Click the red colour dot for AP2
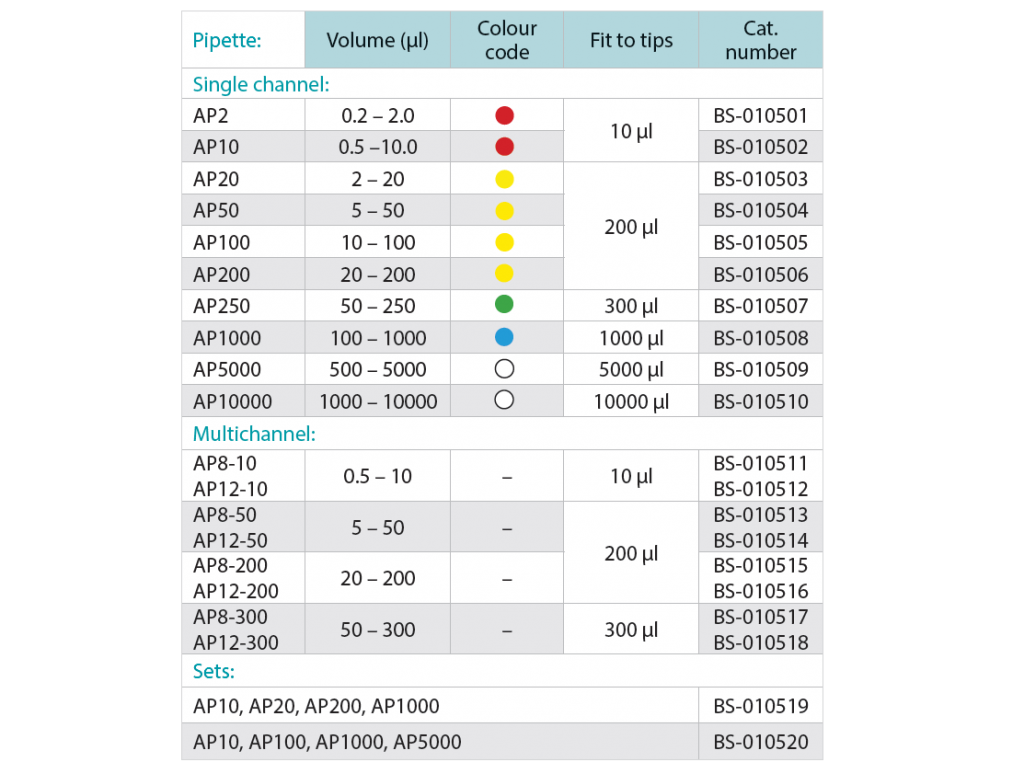 pyautogui.click(x=504, y=115)
